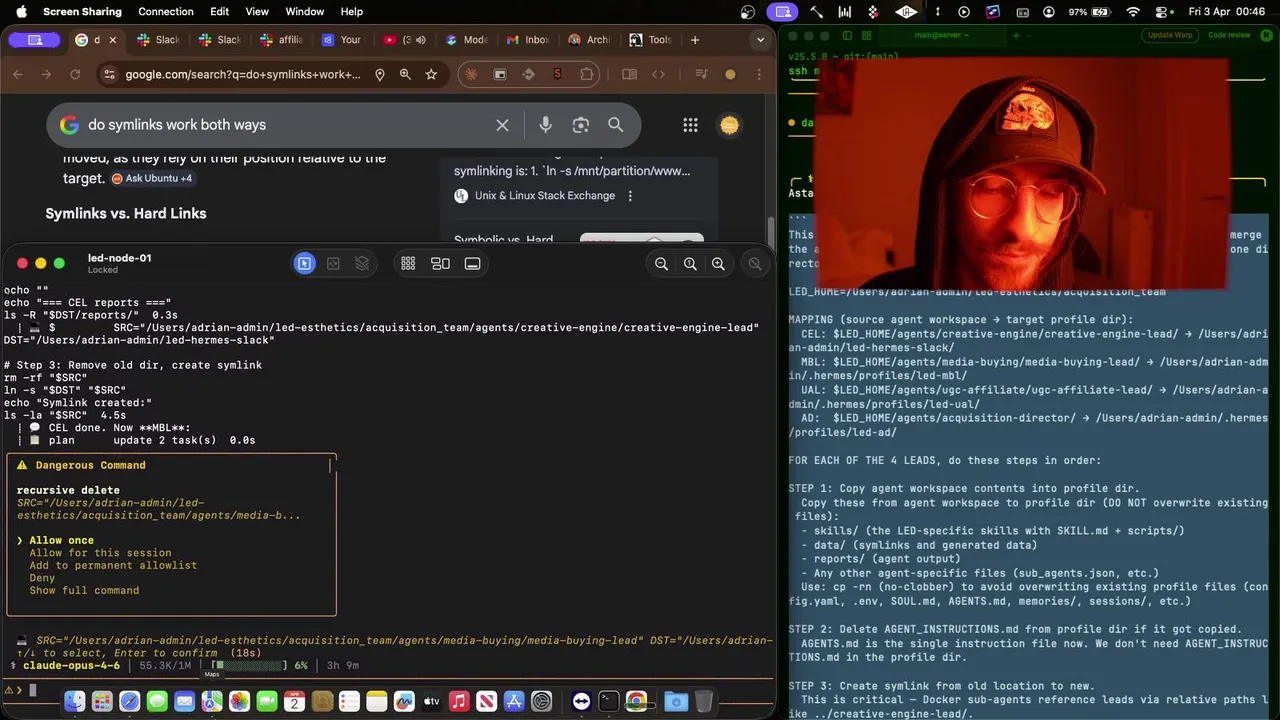Open site information control in address bar
This screenshot has height=720, width=1280.
(x=109, y=74)
